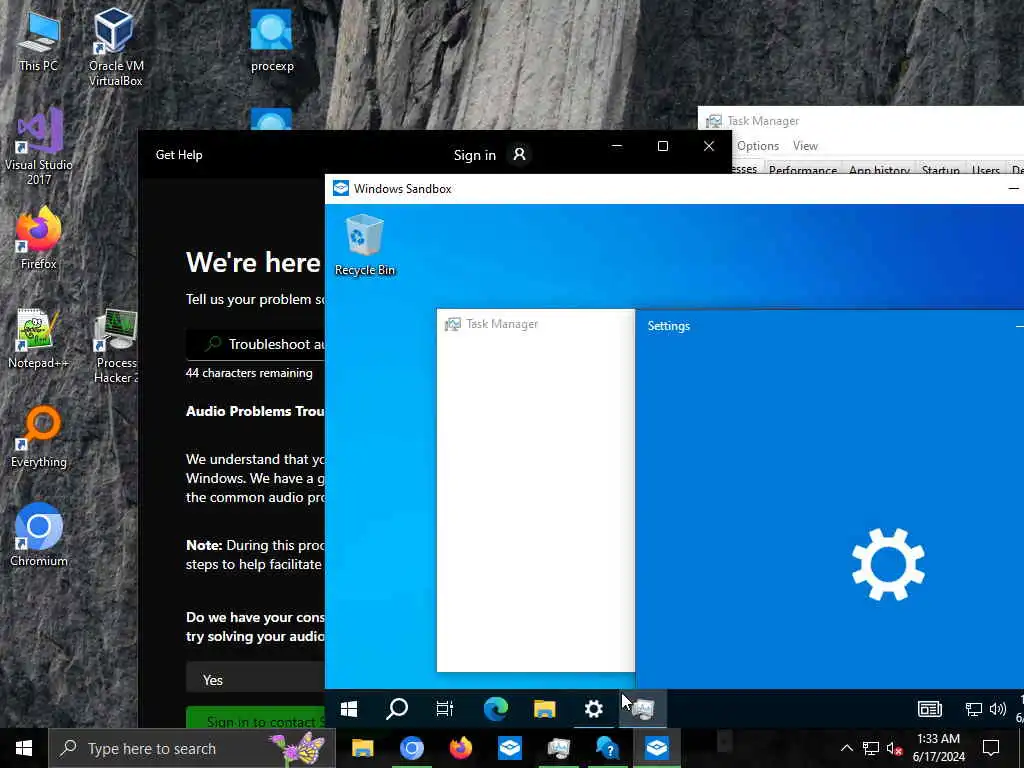Click the Troubleshoot search field in Get Help

pyautogui.click(x=255, y=344)
